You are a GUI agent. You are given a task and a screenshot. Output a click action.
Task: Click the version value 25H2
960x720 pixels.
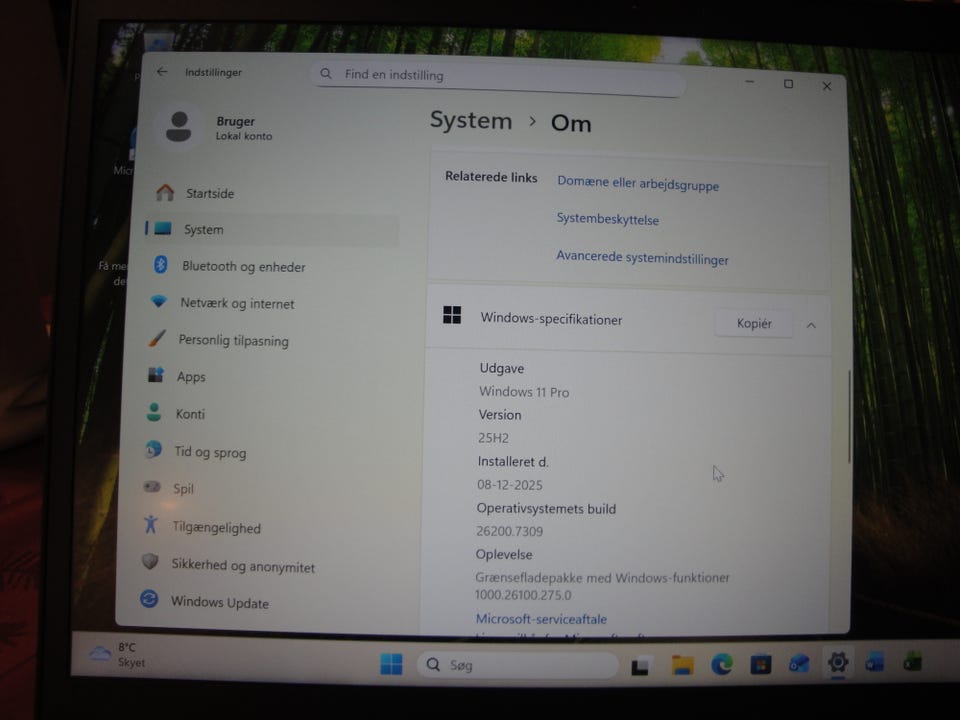point(493,438)
